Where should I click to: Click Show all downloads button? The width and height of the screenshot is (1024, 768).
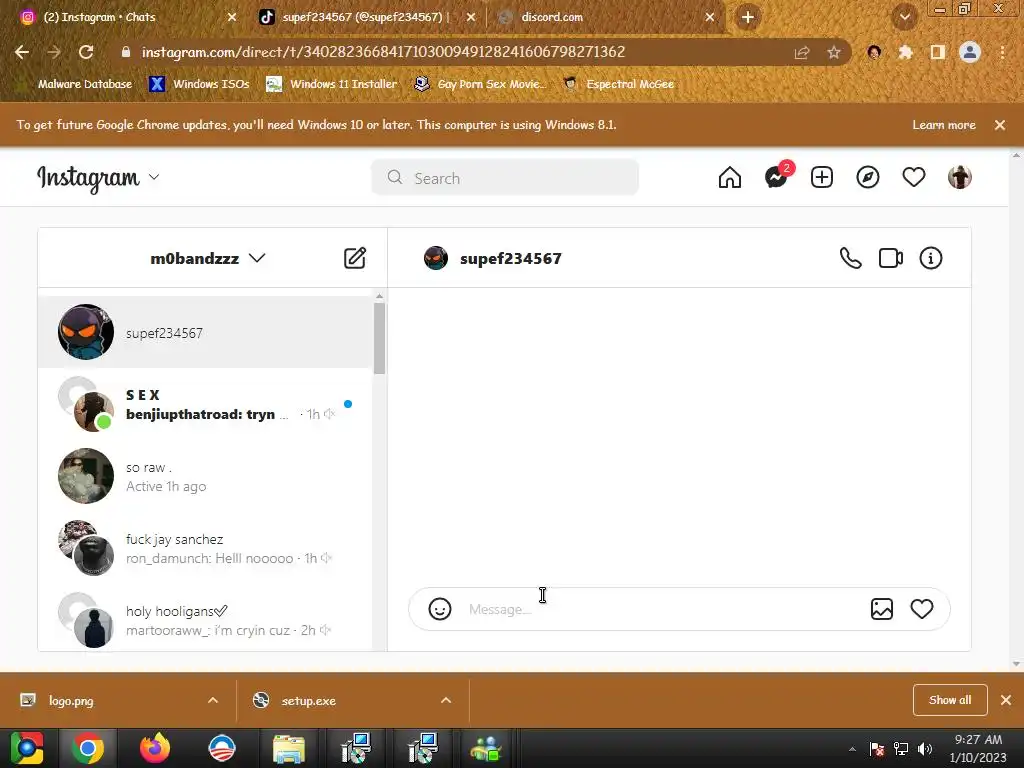tap(950, 700)
